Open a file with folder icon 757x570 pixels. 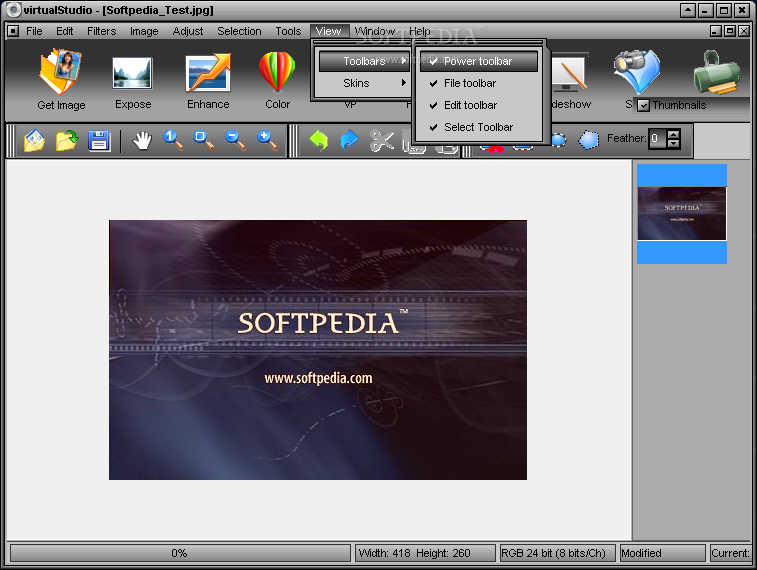point(67,140)
